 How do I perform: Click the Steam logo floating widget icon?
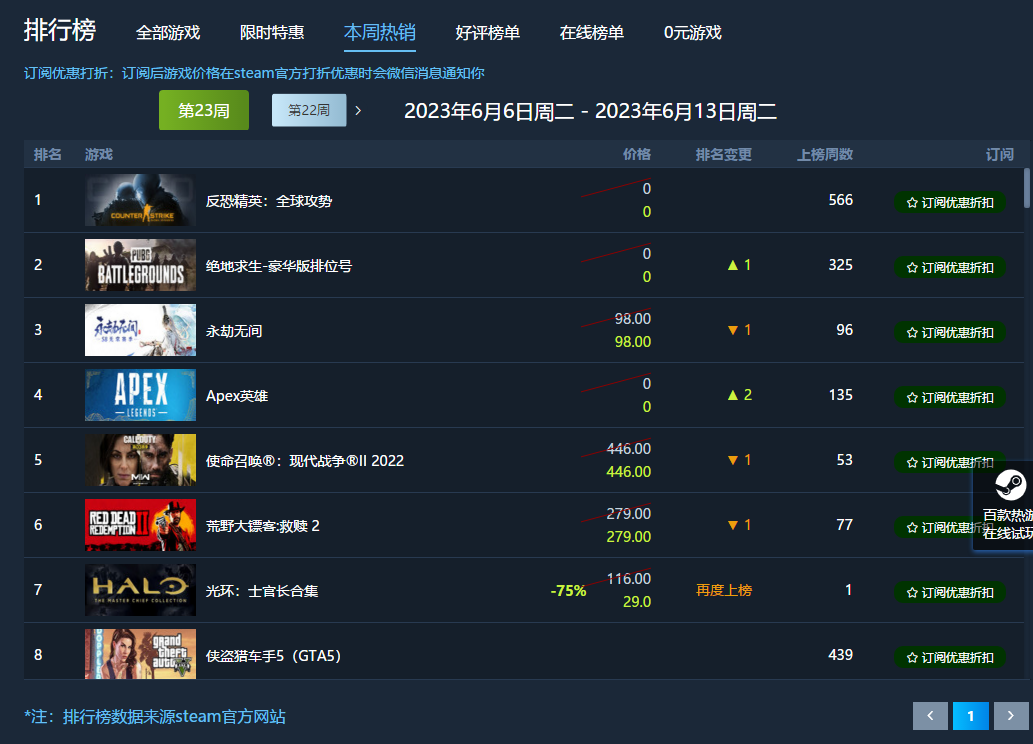[1010, 485]
